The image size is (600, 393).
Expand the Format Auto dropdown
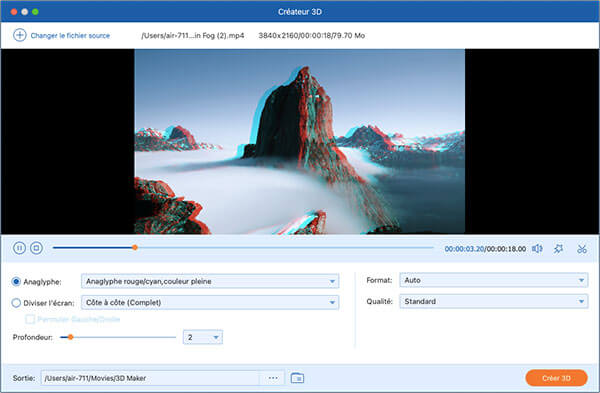(494, 280)
